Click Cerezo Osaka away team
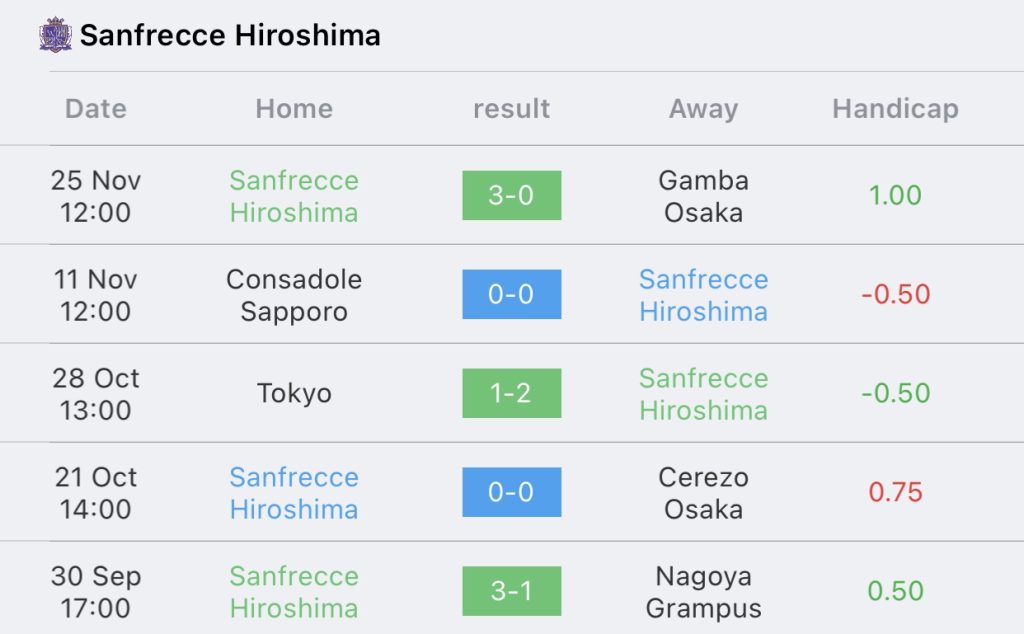The height and width of the screenshot is (634, 1024). point(703,493)
